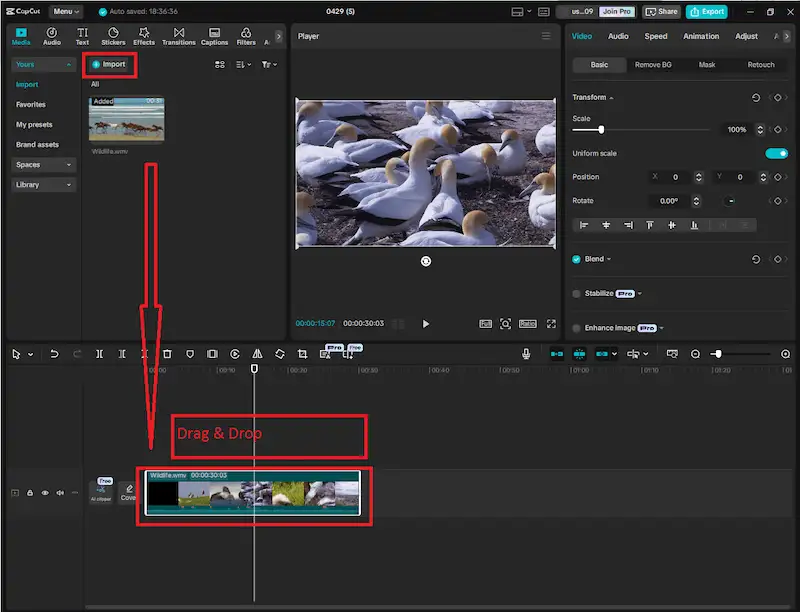Click the microphone voiceover record icon
Screen dimensions: 800x612
[526, 354]
